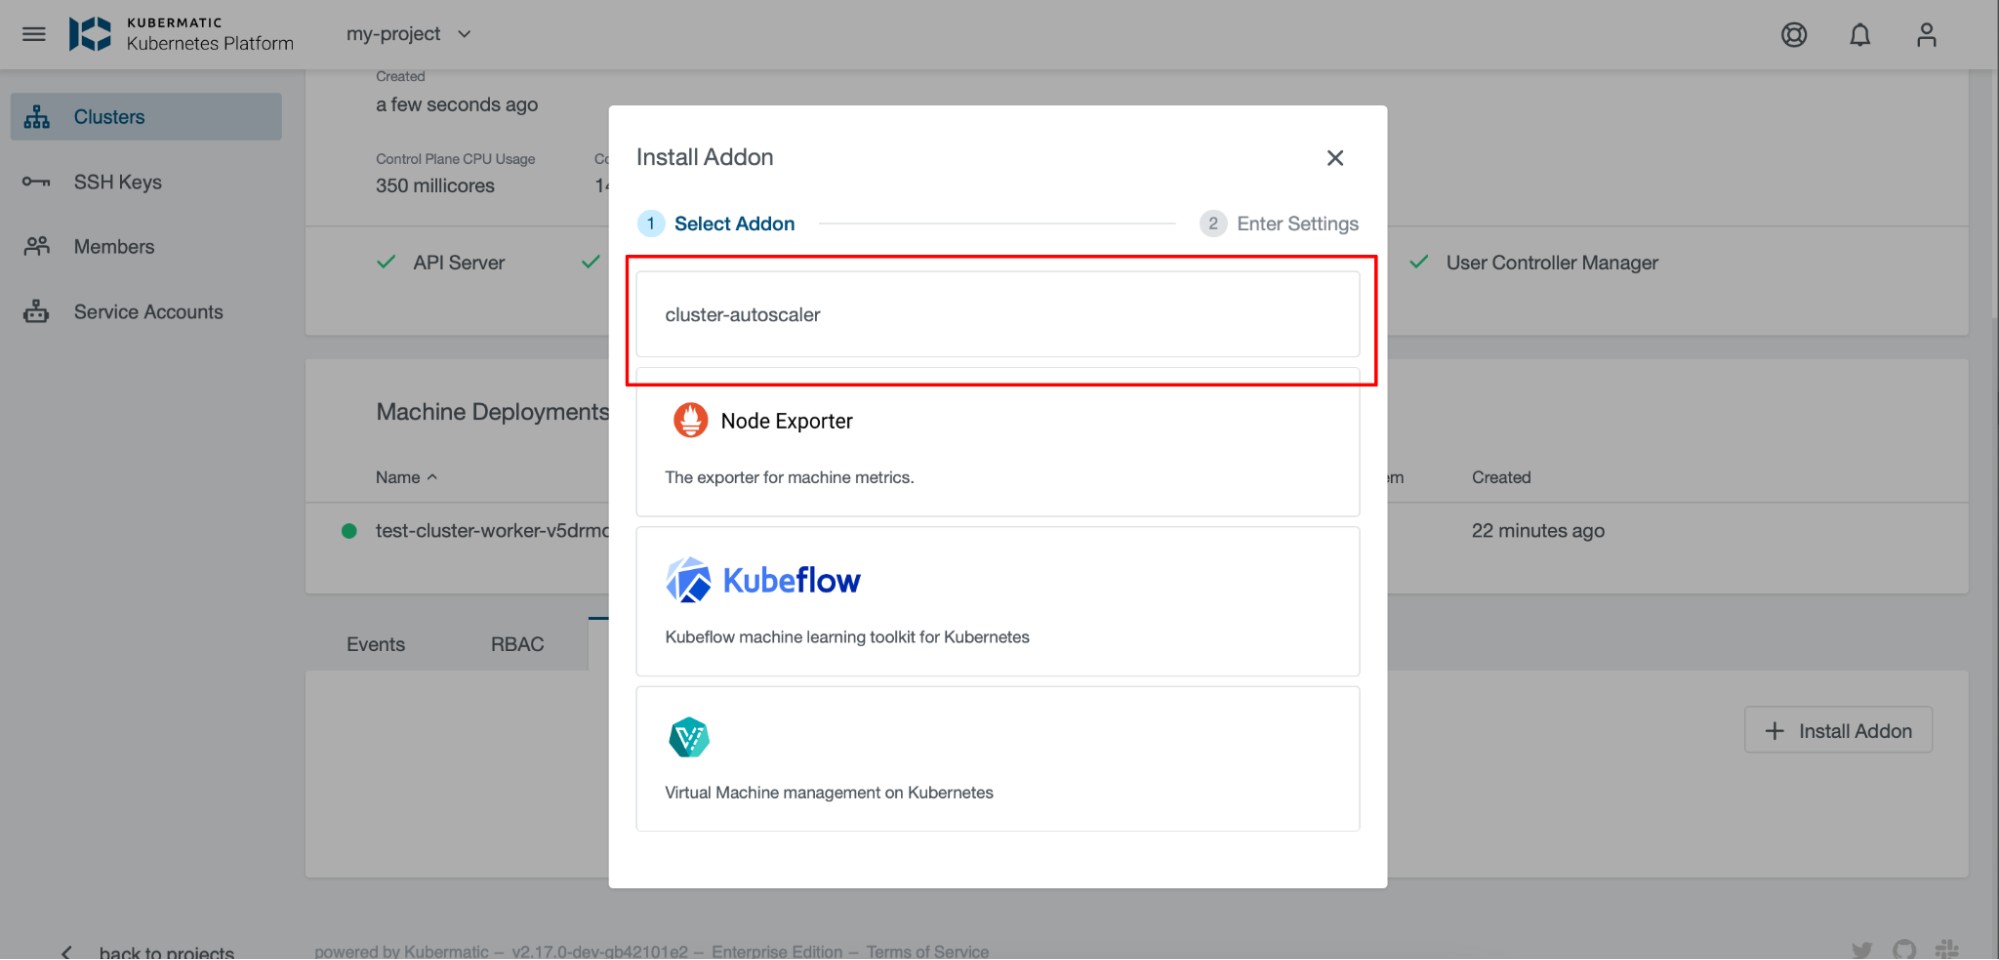Viewport: 1999px width, 960px height.
Task: Open SSH Keys in sidebar
Action: (x=117, y=182)
